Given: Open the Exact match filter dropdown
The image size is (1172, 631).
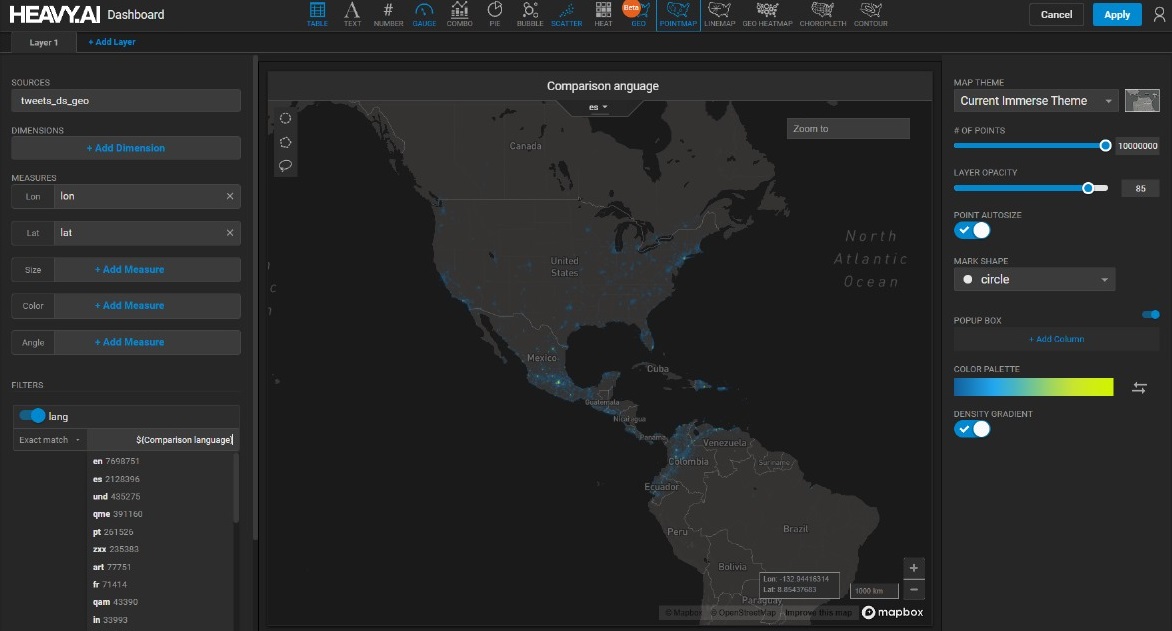Looking at the screenshot, I should (x=50, y=440).
